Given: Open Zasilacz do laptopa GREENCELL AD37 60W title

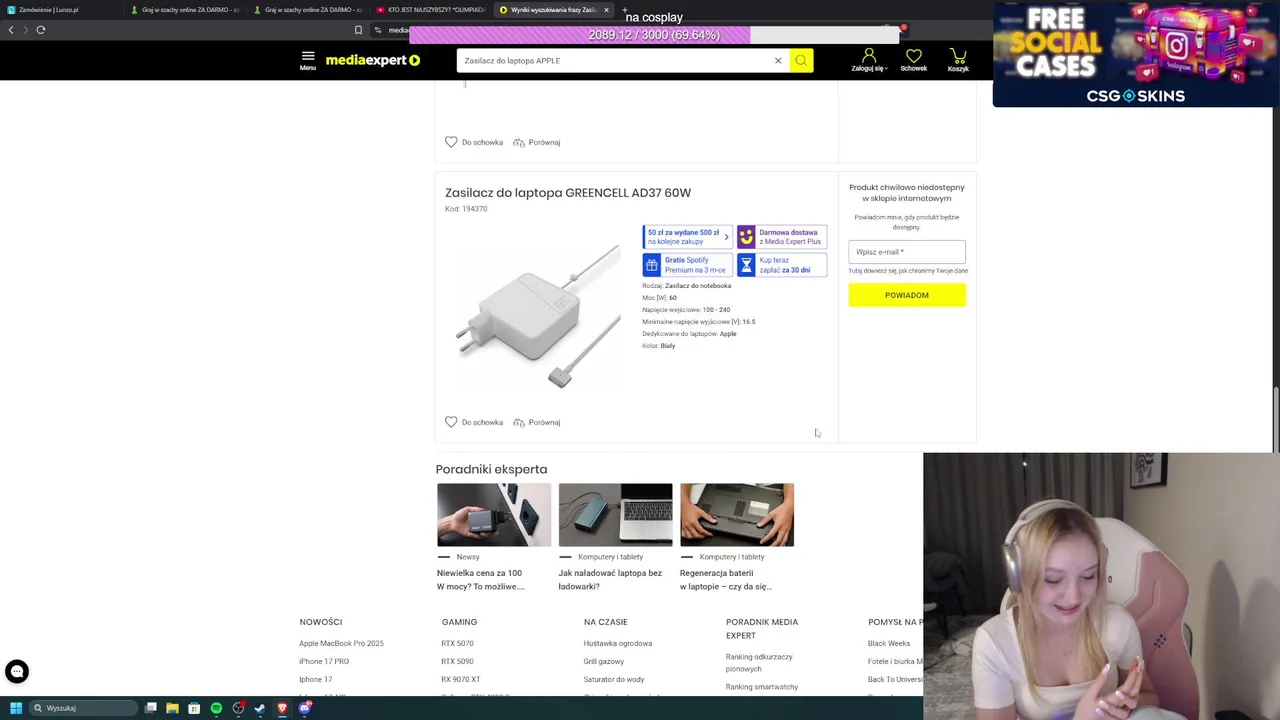Looking at the screenshot, I should (568, 193).
